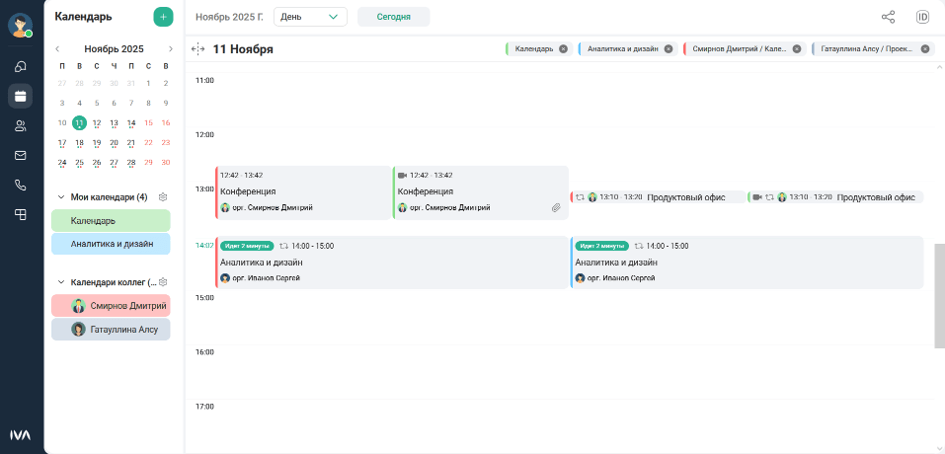Click the green plus button to add event
Image resolution: width=945 pixels, height=454 pixels.
[163, 16]
